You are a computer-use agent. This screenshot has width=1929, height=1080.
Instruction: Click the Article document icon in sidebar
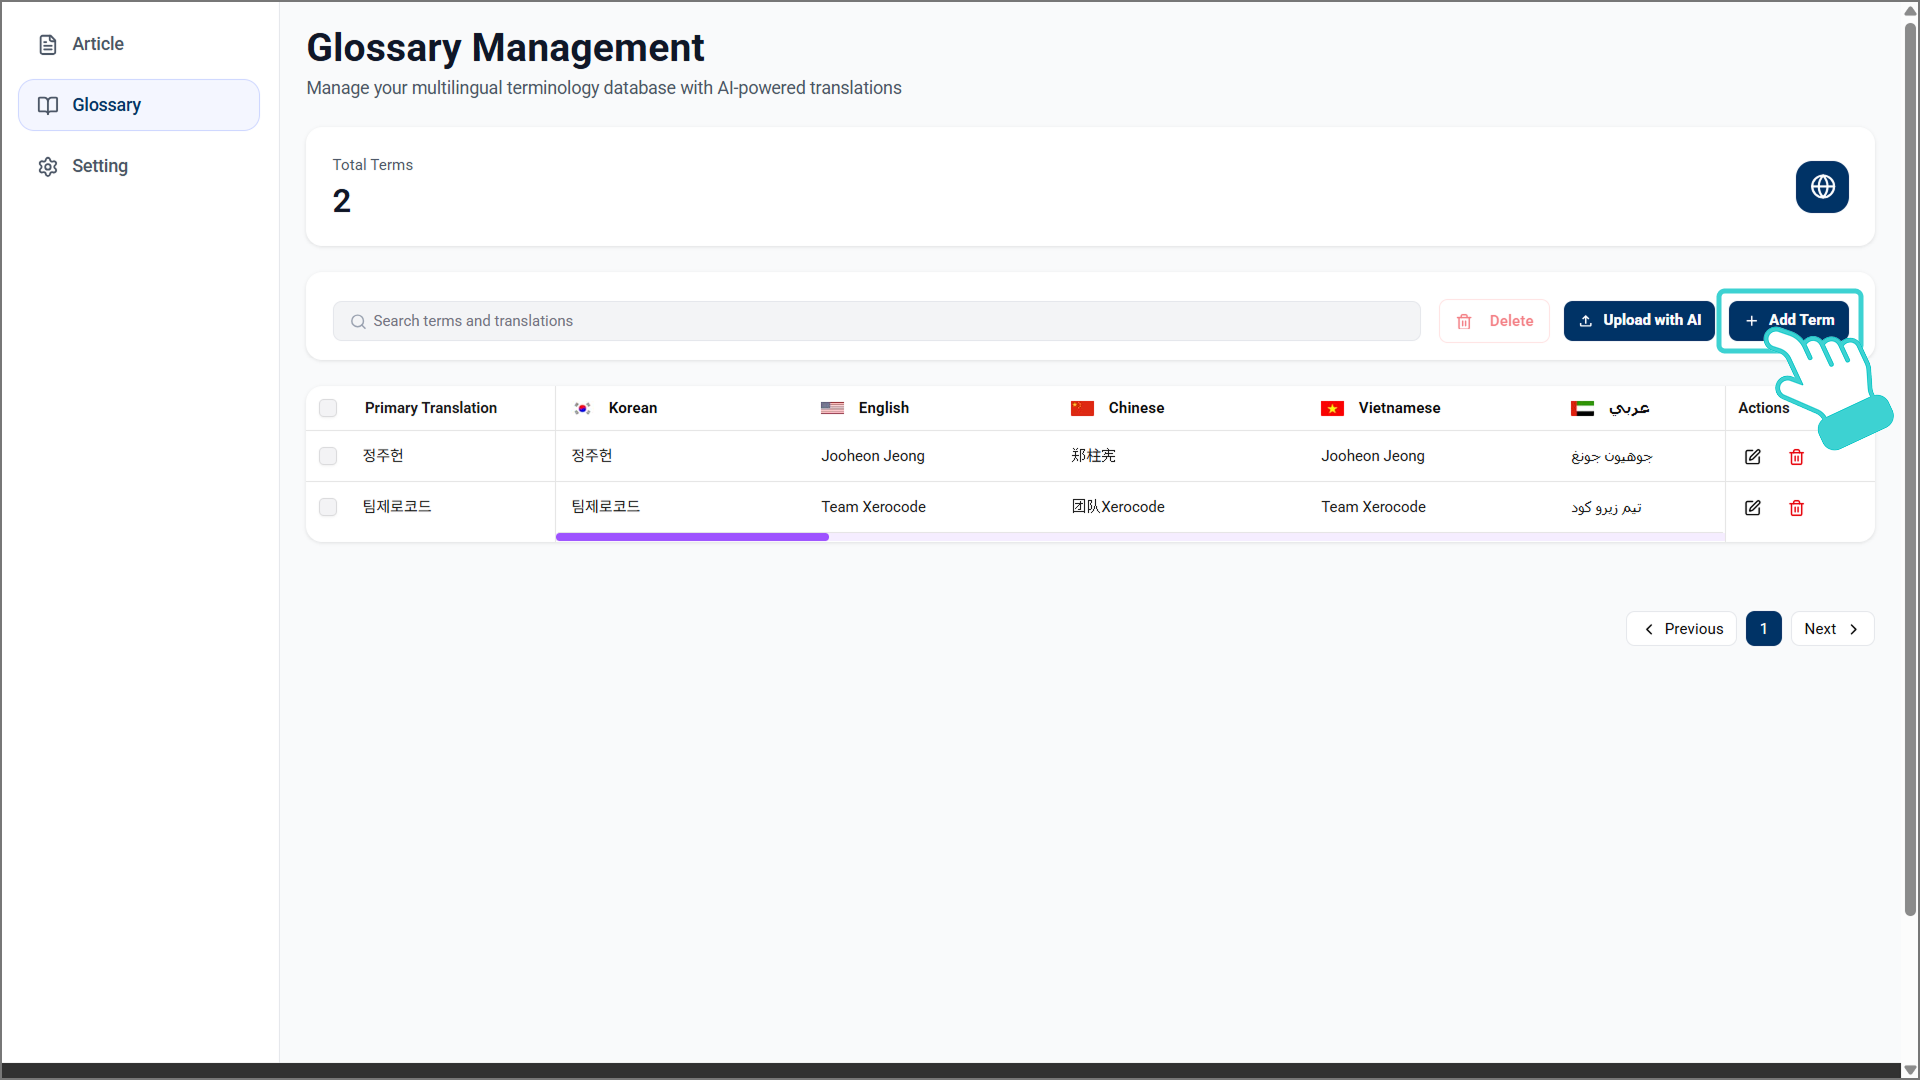tap(48, 44)
